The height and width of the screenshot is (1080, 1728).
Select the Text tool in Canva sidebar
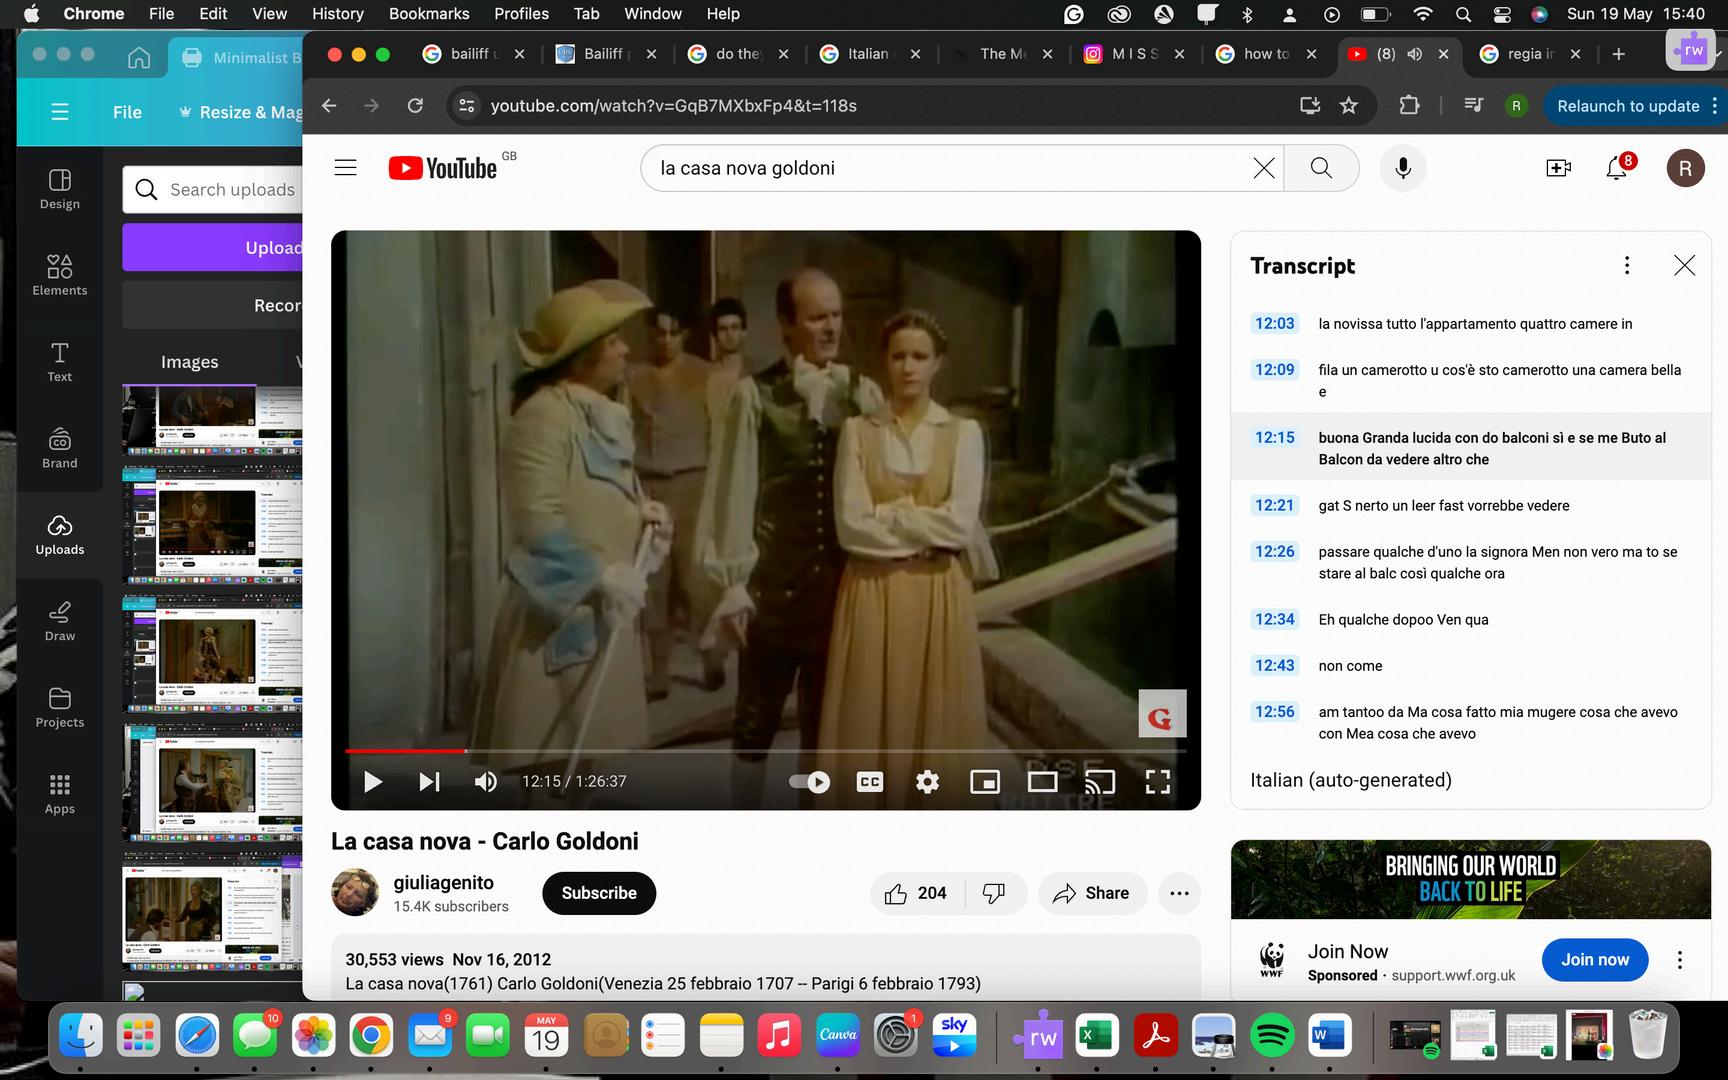click(x=60, y=361)
